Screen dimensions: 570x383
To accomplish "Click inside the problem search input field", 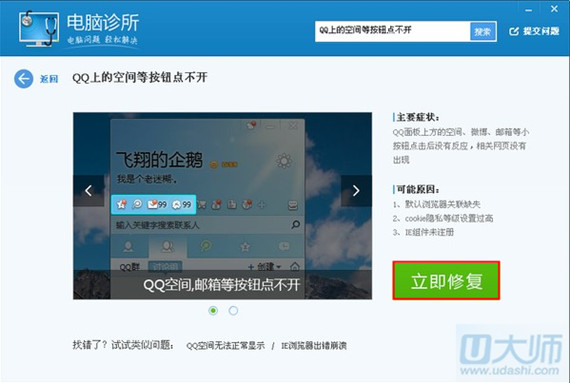I will pyautogui.click(x=393, y=32).
